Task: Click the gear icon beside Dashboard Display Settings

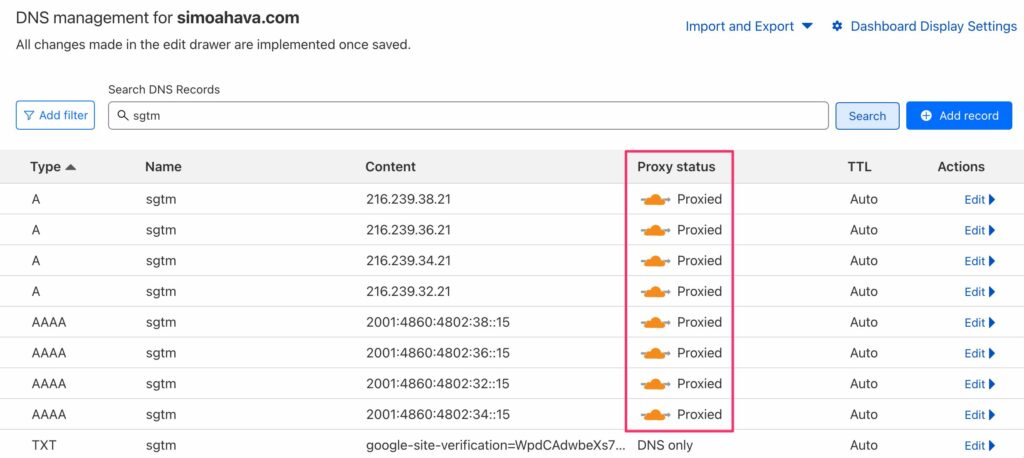Action: tap(837, 26)
